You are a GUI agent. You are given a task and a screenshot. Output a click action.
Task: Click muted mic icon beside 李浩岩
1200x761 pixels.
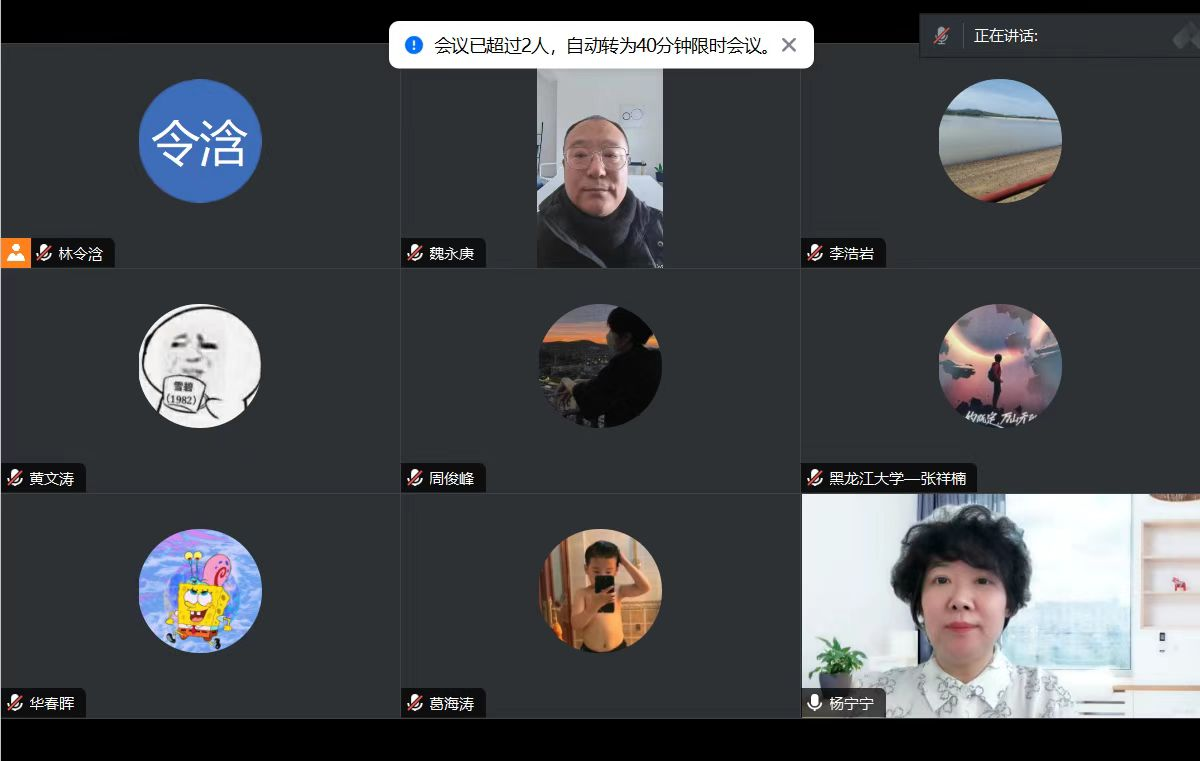tap(815, 253)
